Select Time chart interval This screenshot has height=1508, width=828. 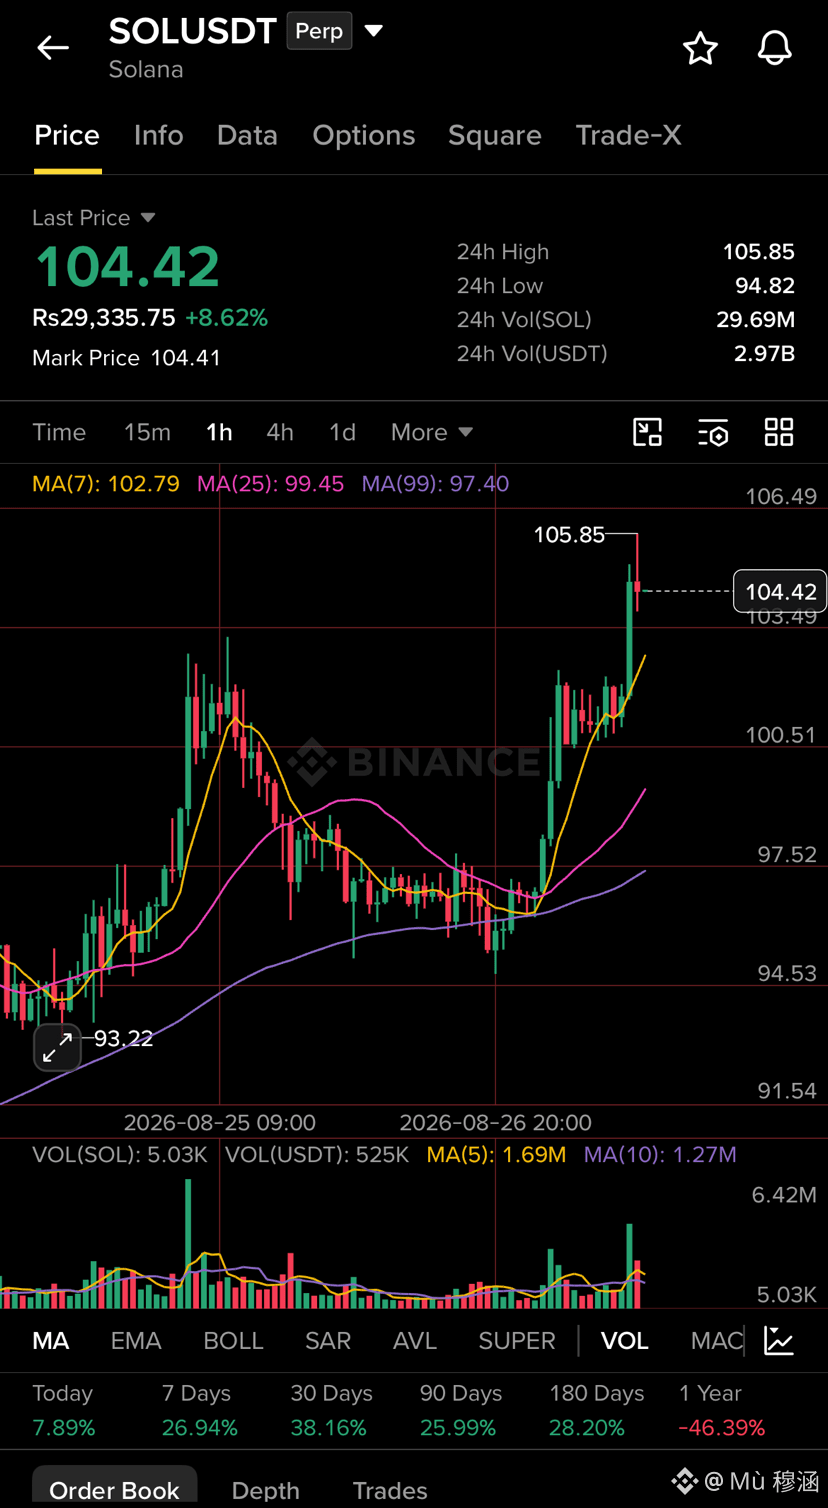[59, 432]
